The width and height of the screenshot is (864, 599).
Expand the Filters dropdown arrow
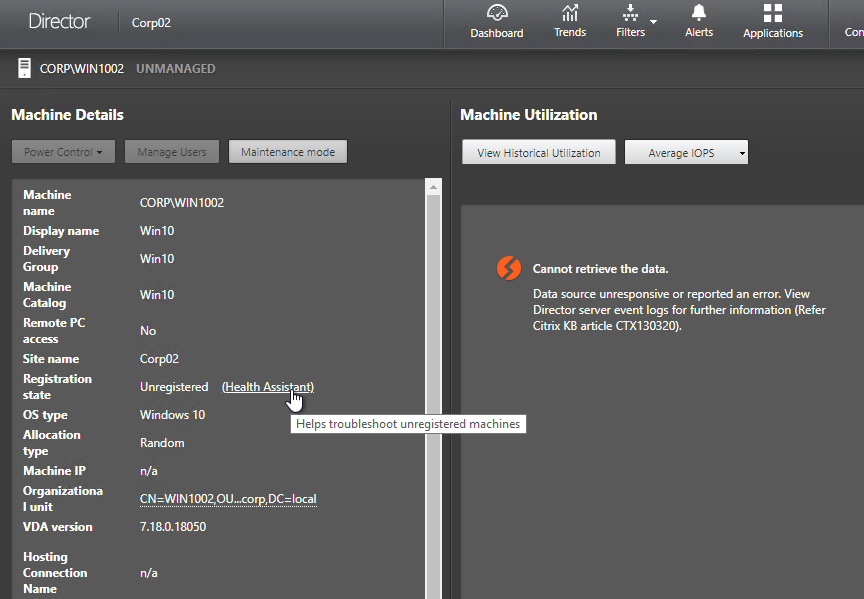pyautogui.click(x=654, y=22)
